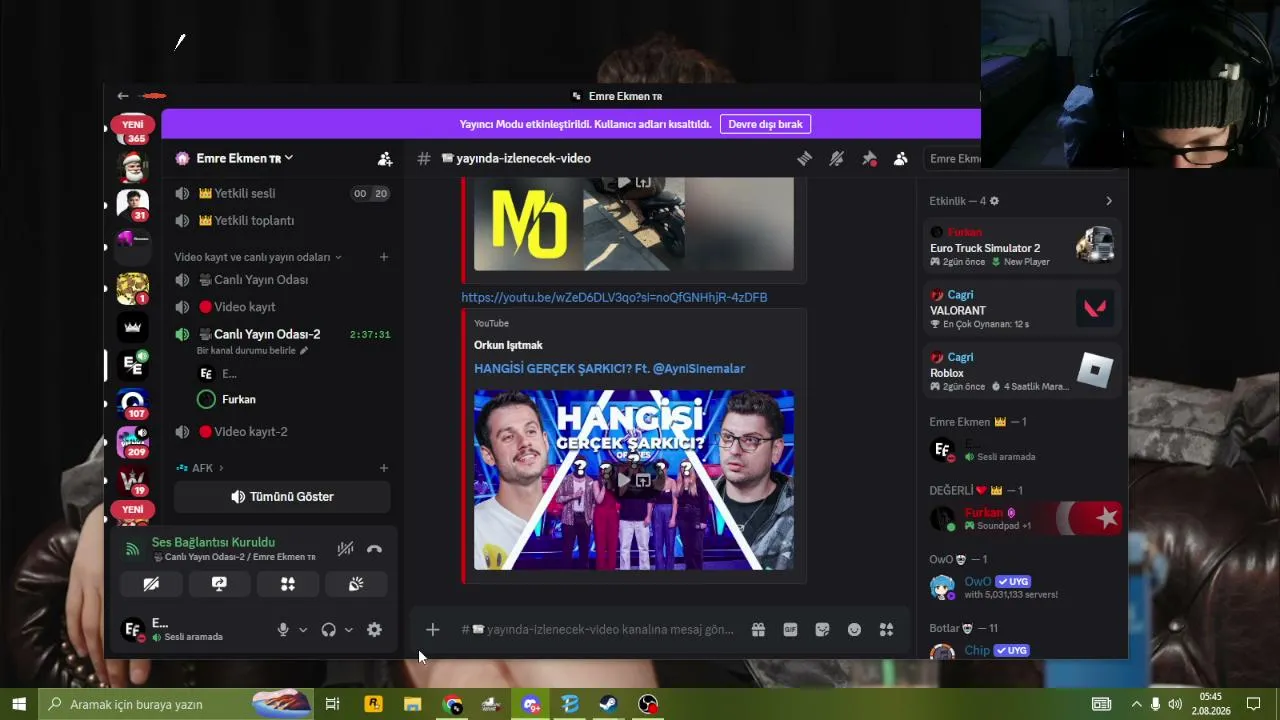This screenshot has width=1280, height=720.
Task: Open the GIF picker
Action: tap(790, 629)
